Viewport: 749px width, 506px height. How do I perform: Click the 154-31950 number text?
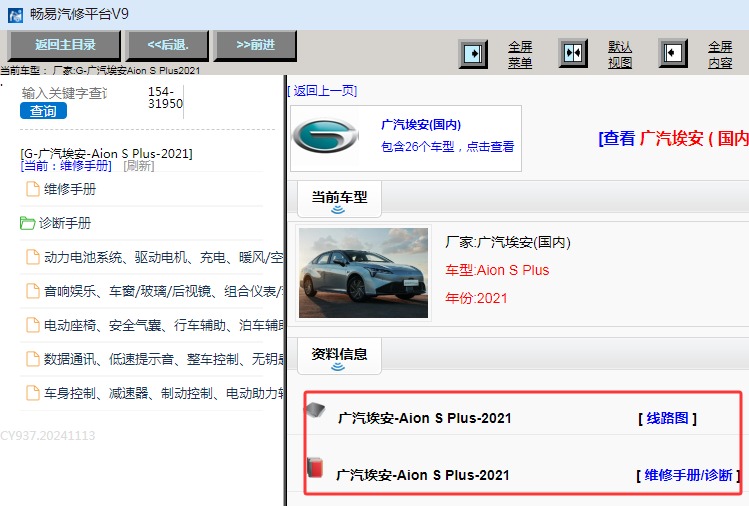[x=165, y=97]
